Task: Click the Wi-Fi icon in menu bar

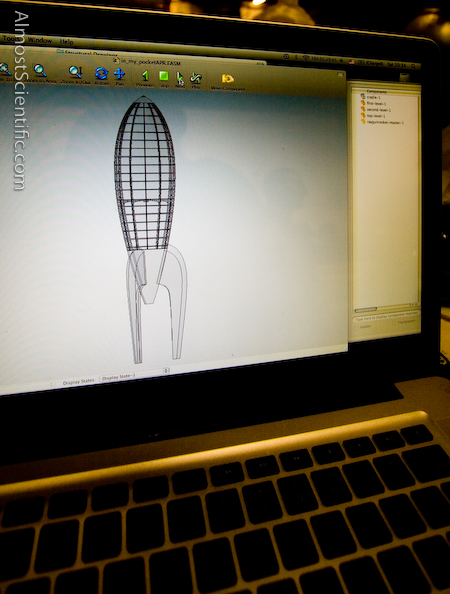Action: (x=306, y=58)
